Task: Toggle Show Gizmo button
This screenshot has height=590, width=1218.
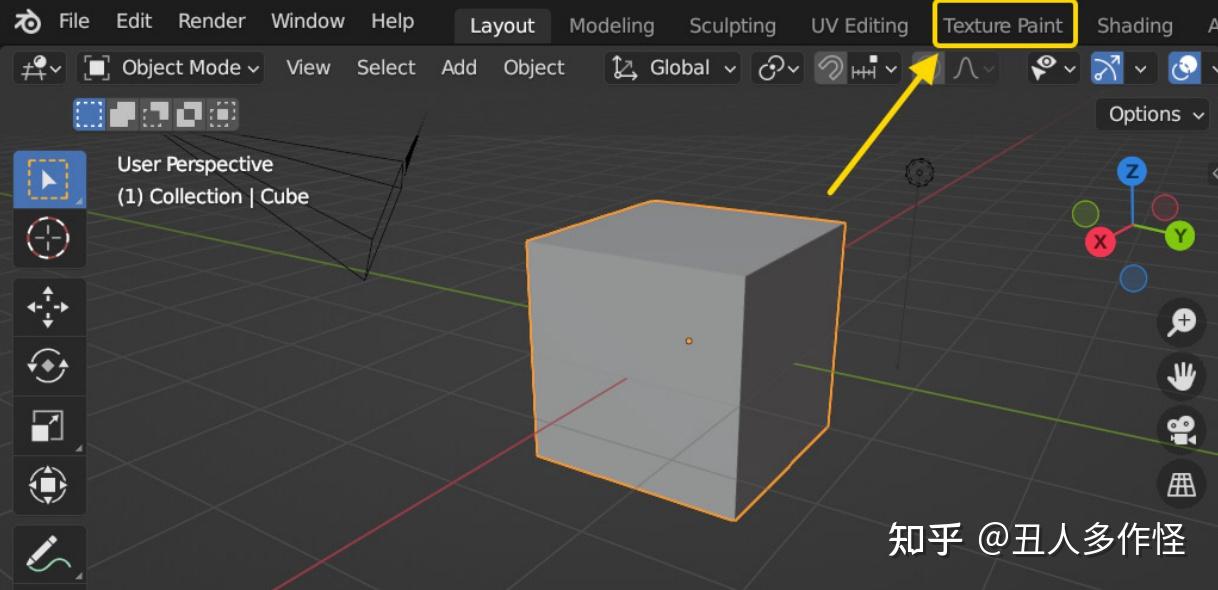Action: (1107, 68)
